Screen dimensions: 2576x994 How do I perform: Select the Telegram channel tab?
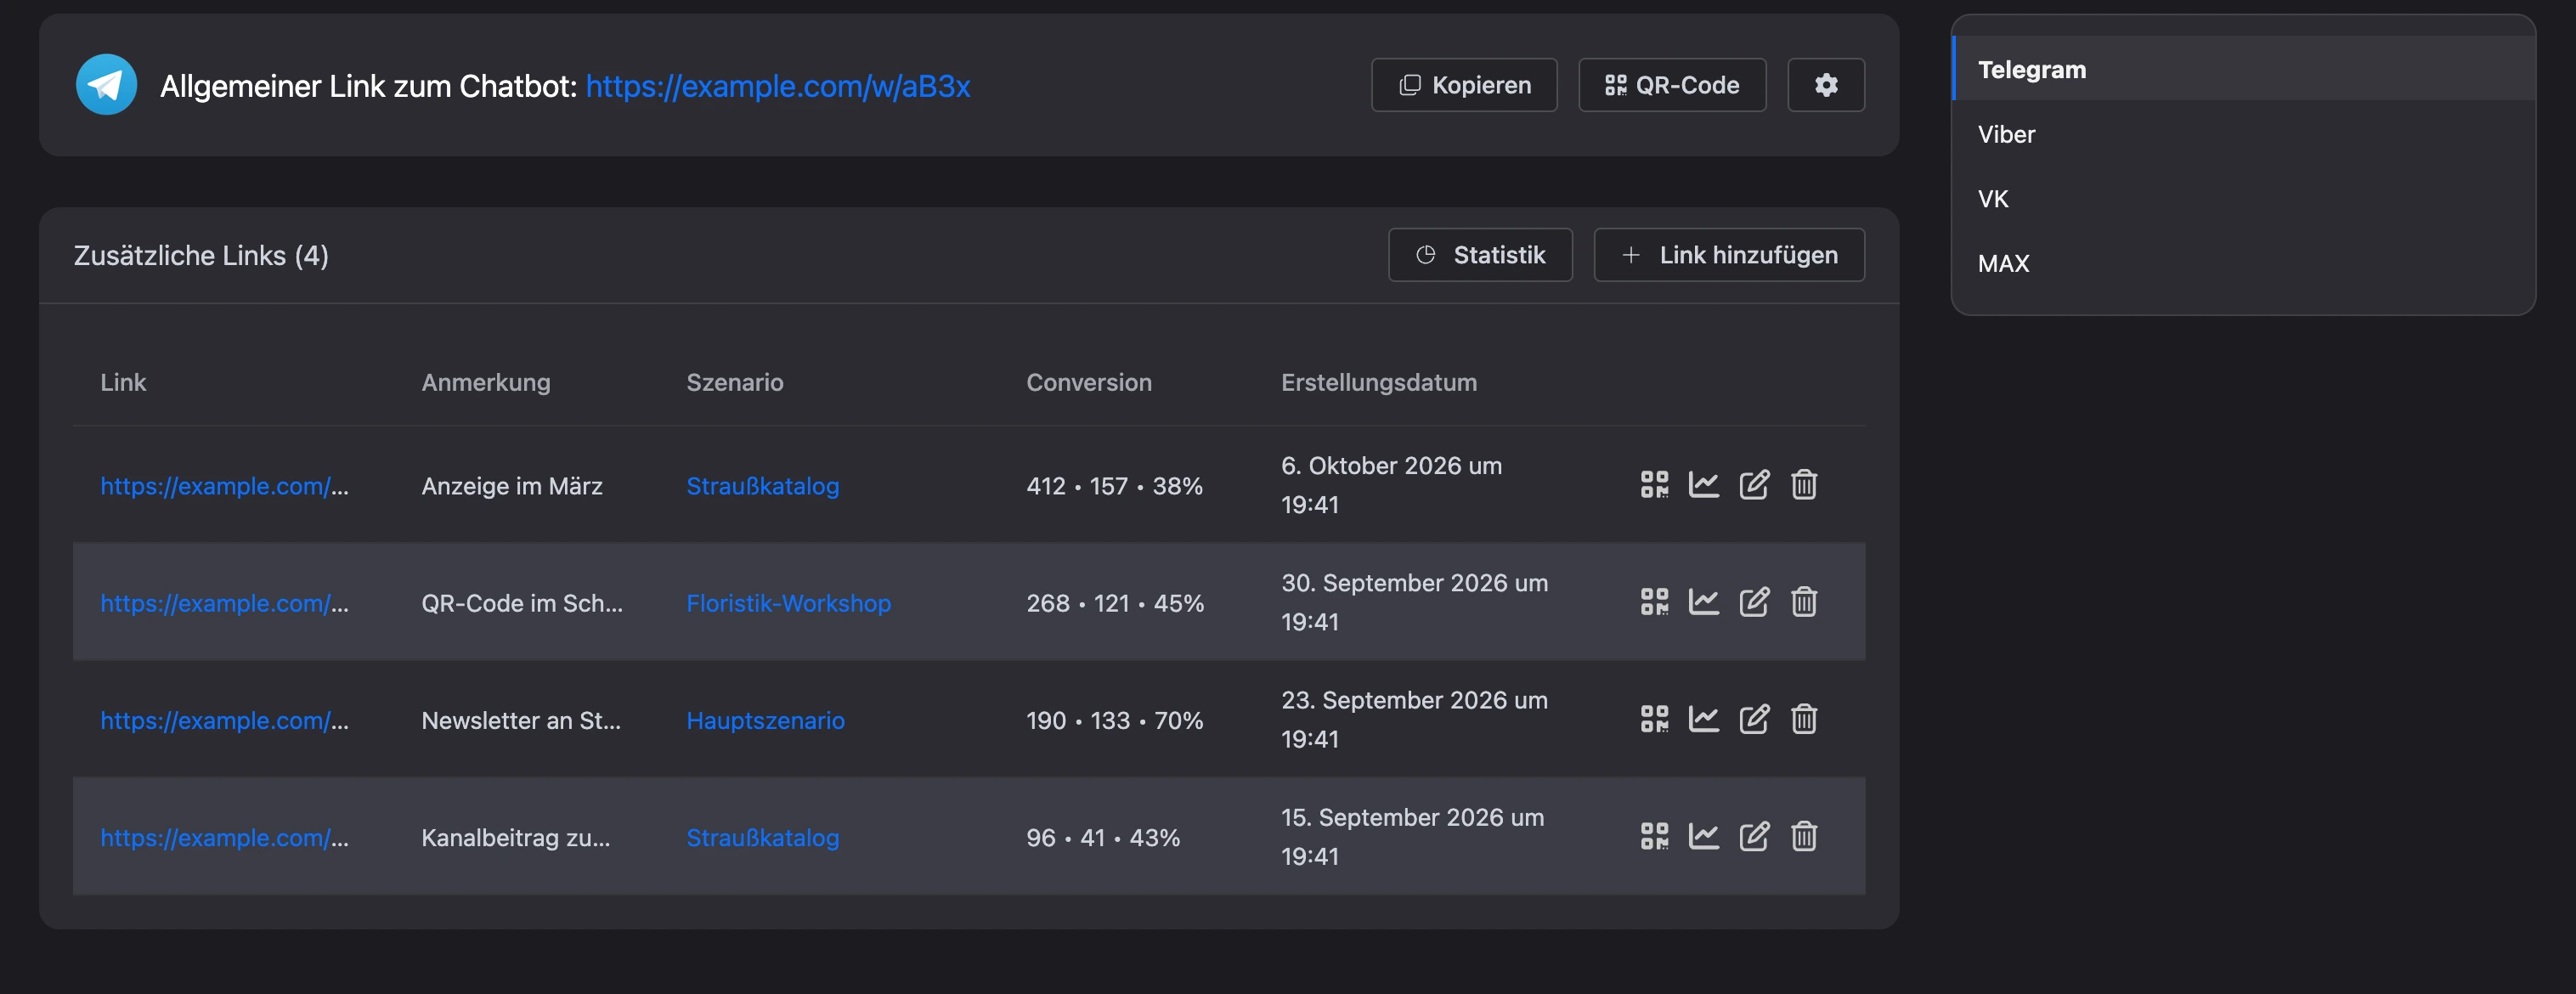point(2243,69)
